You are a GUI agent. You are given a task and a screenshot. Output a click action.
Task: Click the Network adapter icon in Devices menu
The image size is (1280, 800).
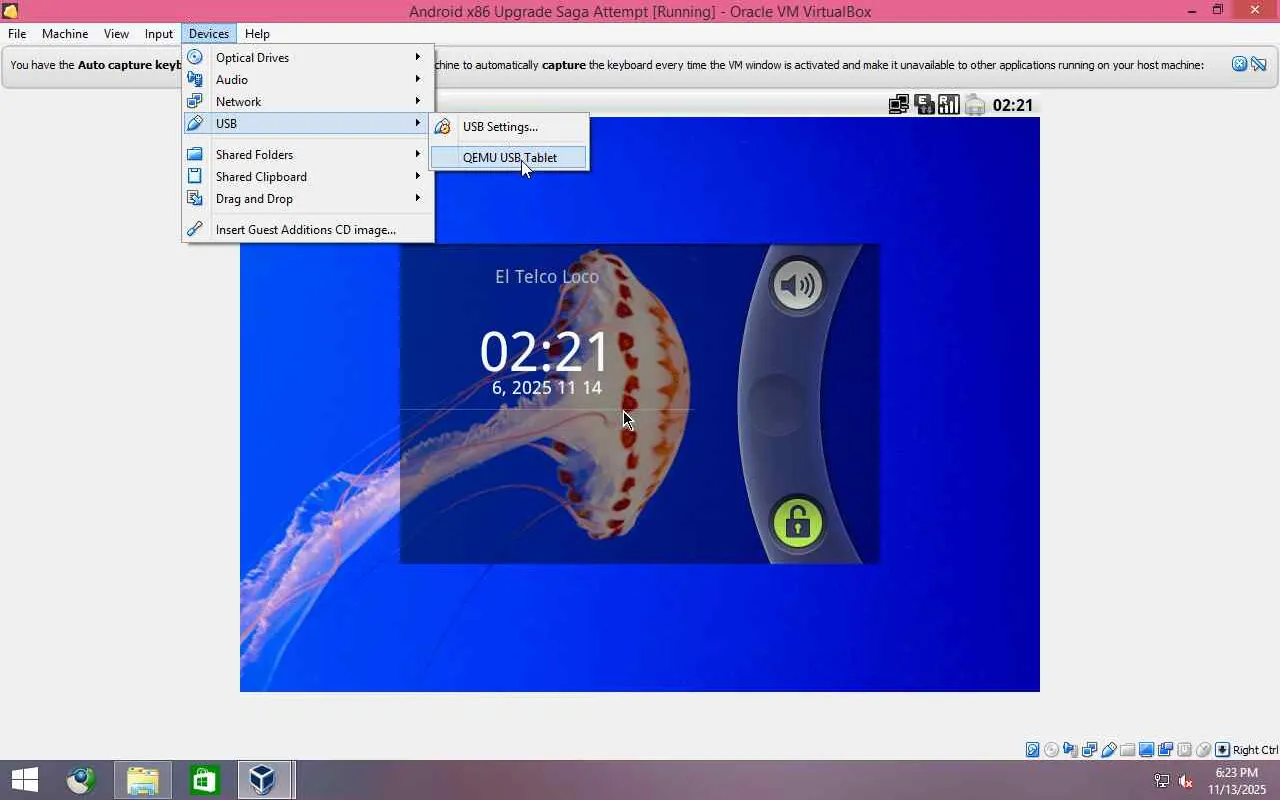click(x=195, y=101)
